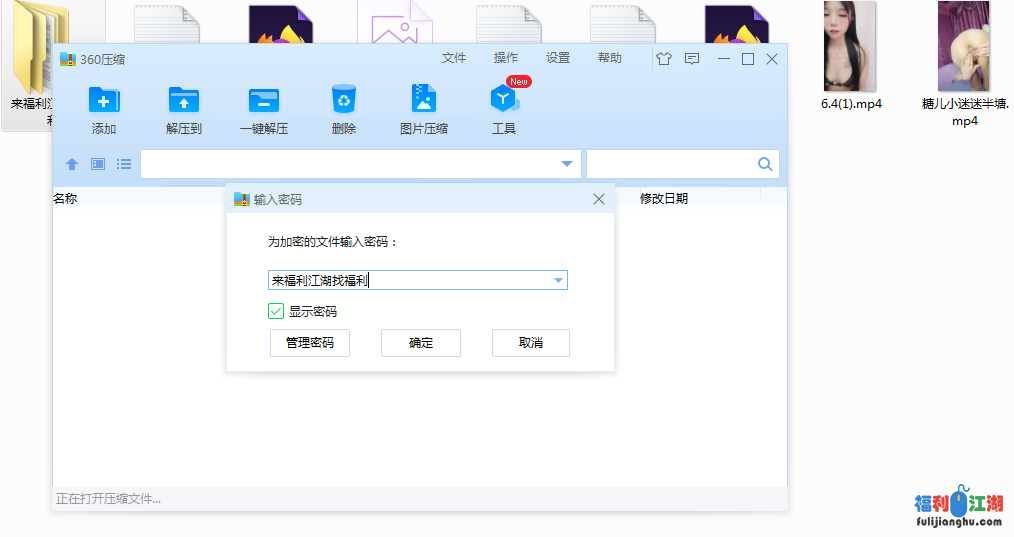Select the 解压到 (Extract to) icon
The width and height of the screenshot is (1014, 537).
tap(184, 100)
